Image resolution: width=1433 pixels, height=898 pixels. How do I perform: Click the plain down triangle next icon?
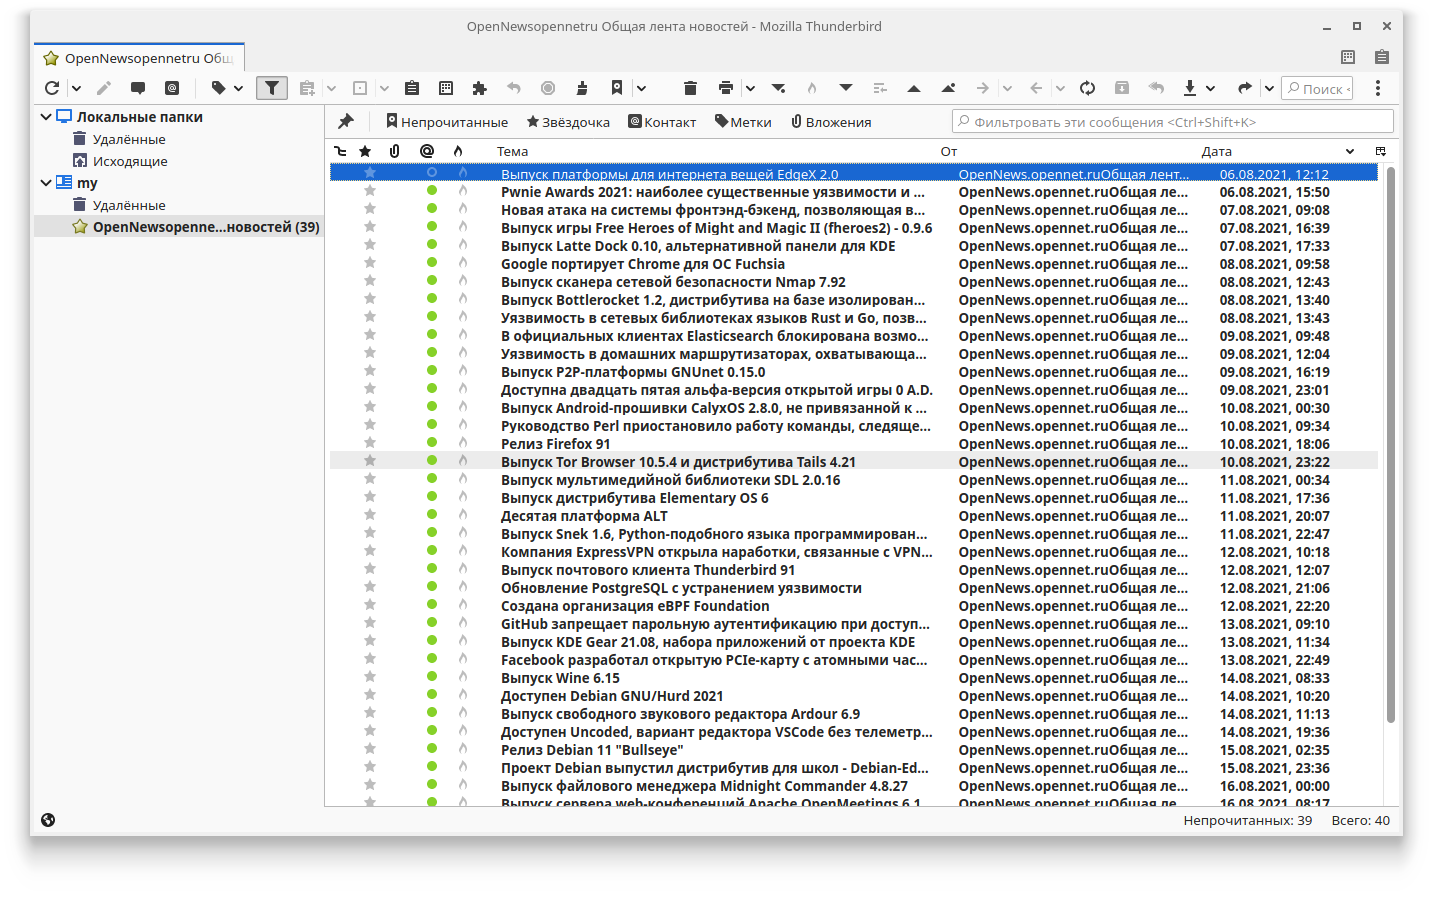click(846, 88)
